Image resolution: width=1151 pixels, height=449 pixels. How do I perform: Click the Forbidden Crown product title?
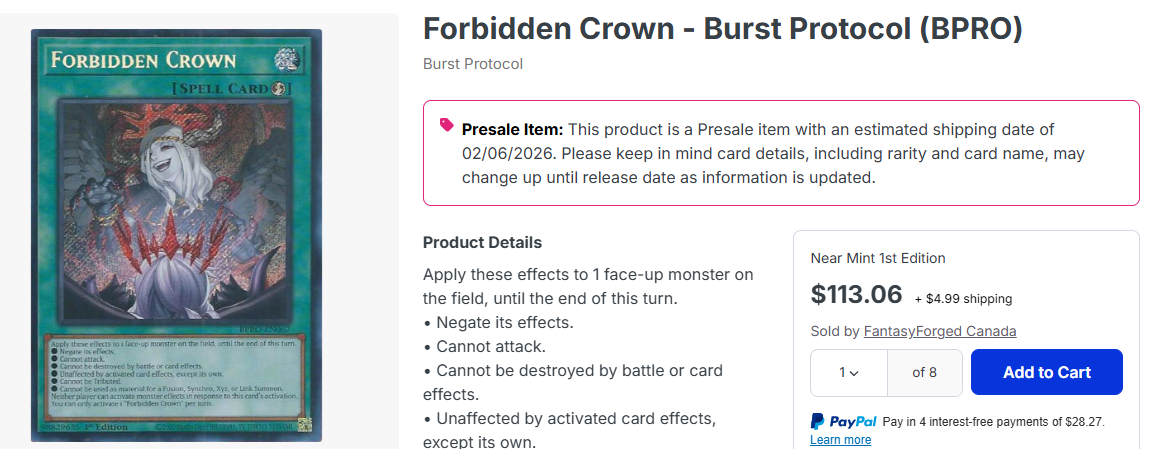pyautogui.click(x=722, y=29)
